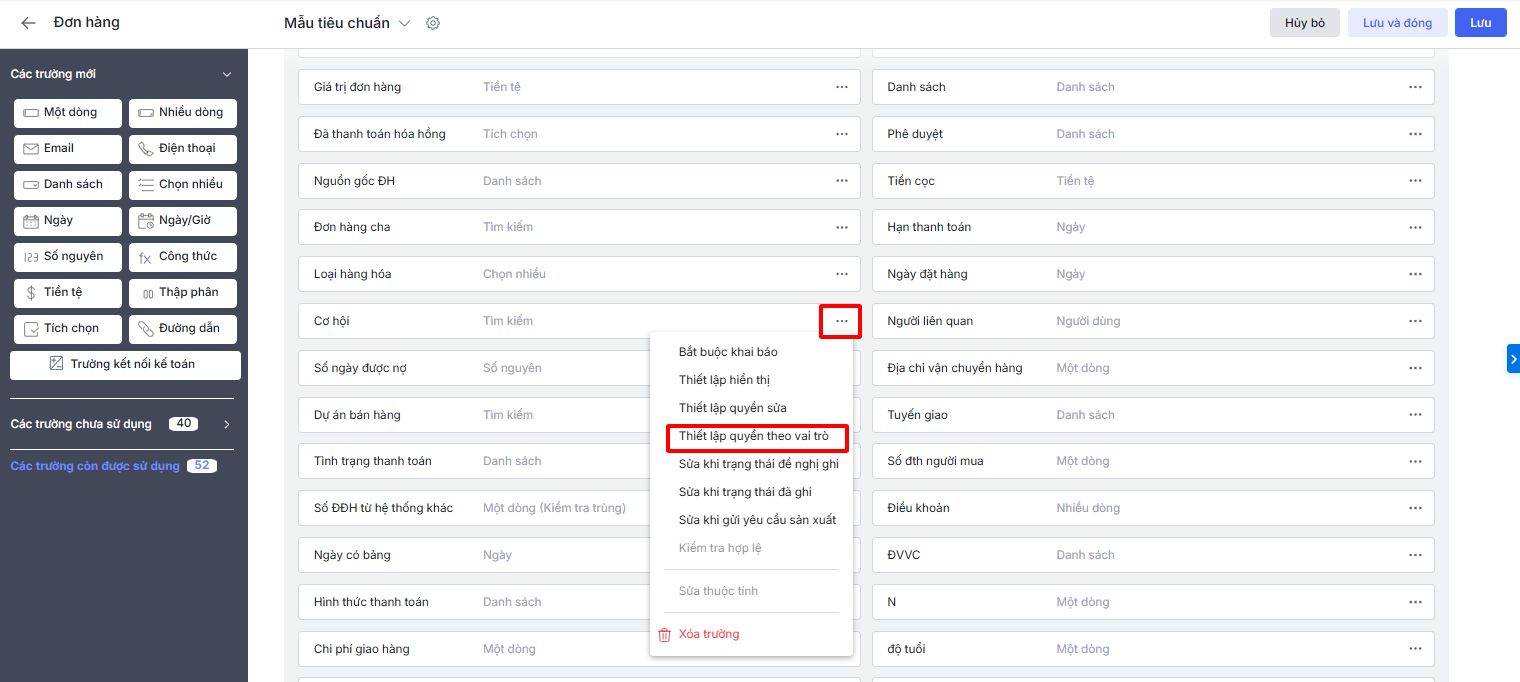Viewport: 1520px width, 682px height.
Task: Click the back arrow next to Đơn hàng
Action: tap(28, 23)
